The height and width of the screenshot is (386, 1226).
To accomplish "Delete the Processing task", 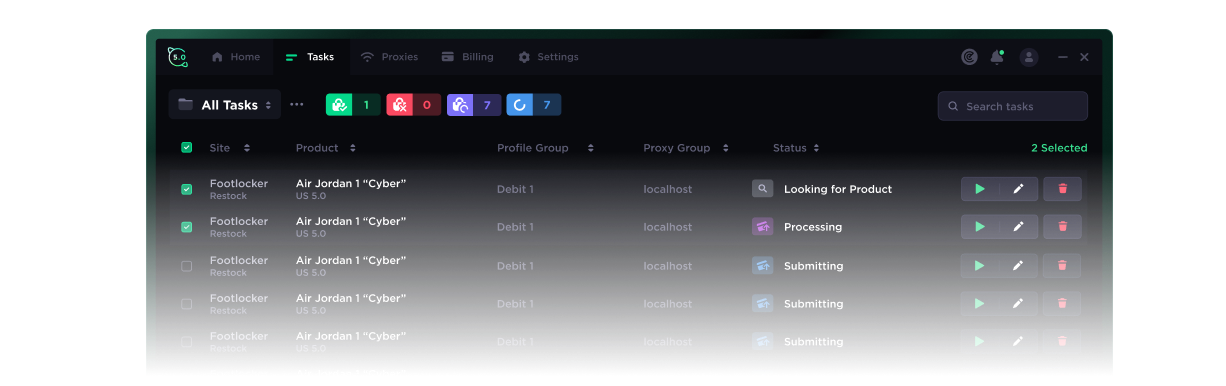I will click(1062, 227).
